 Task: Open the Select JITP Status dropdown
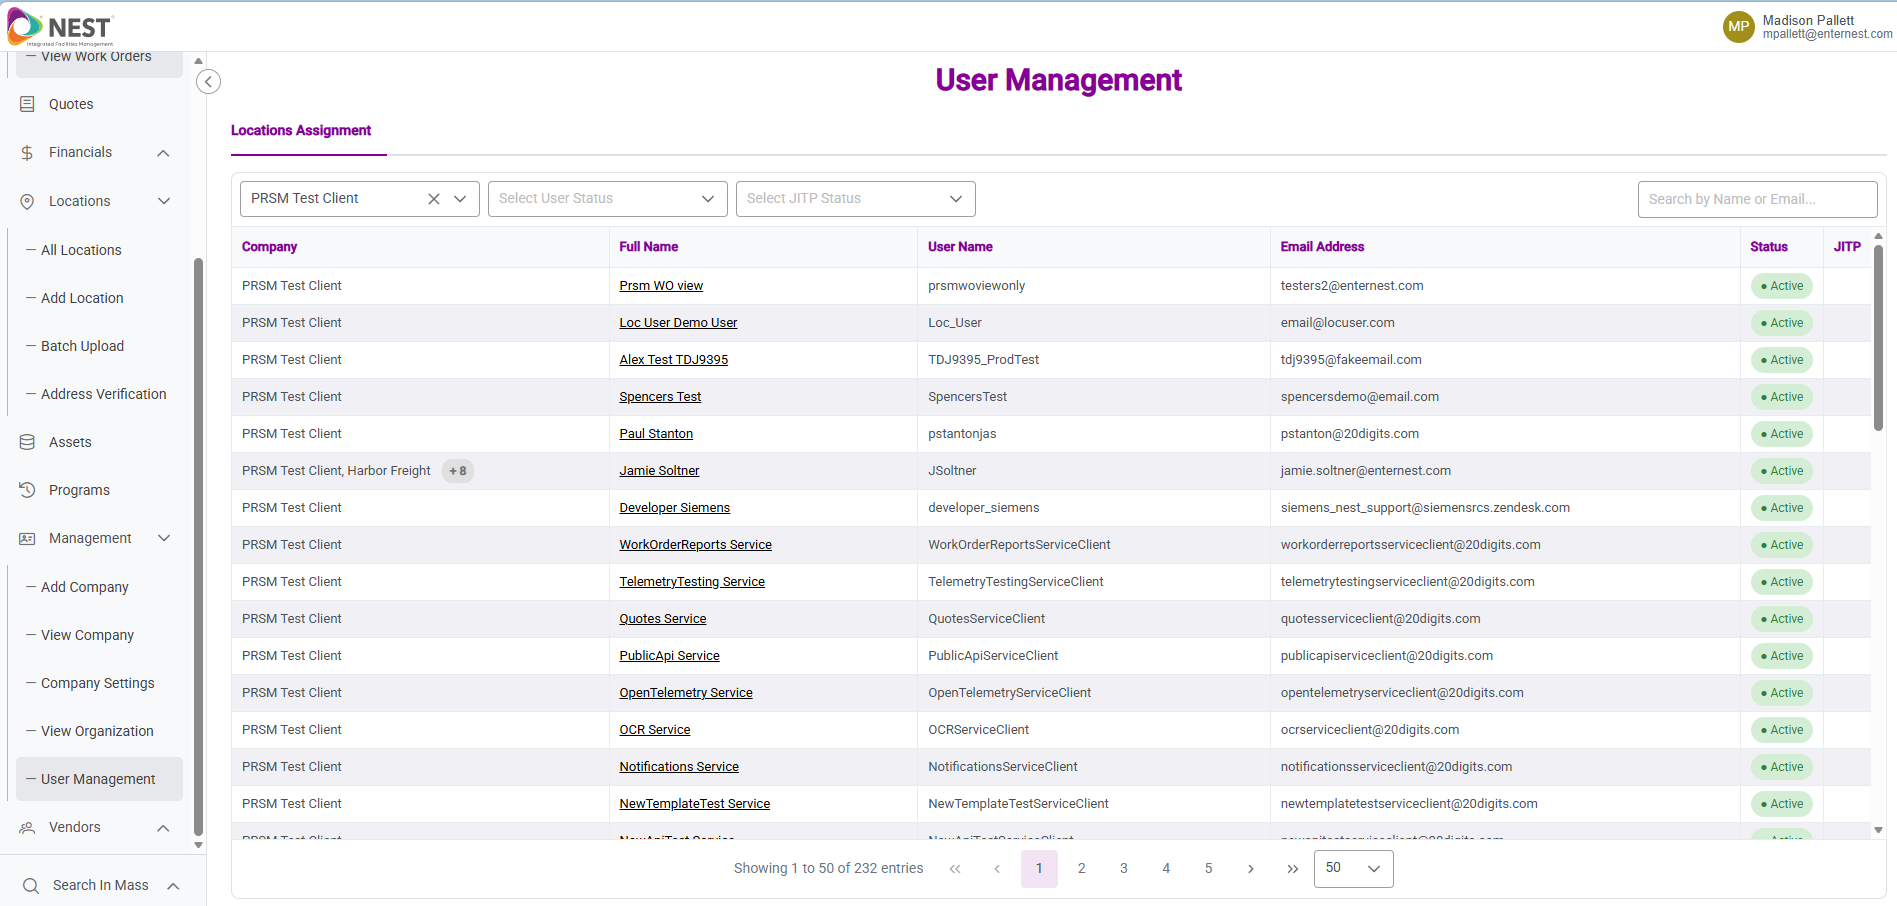[856, 199]
